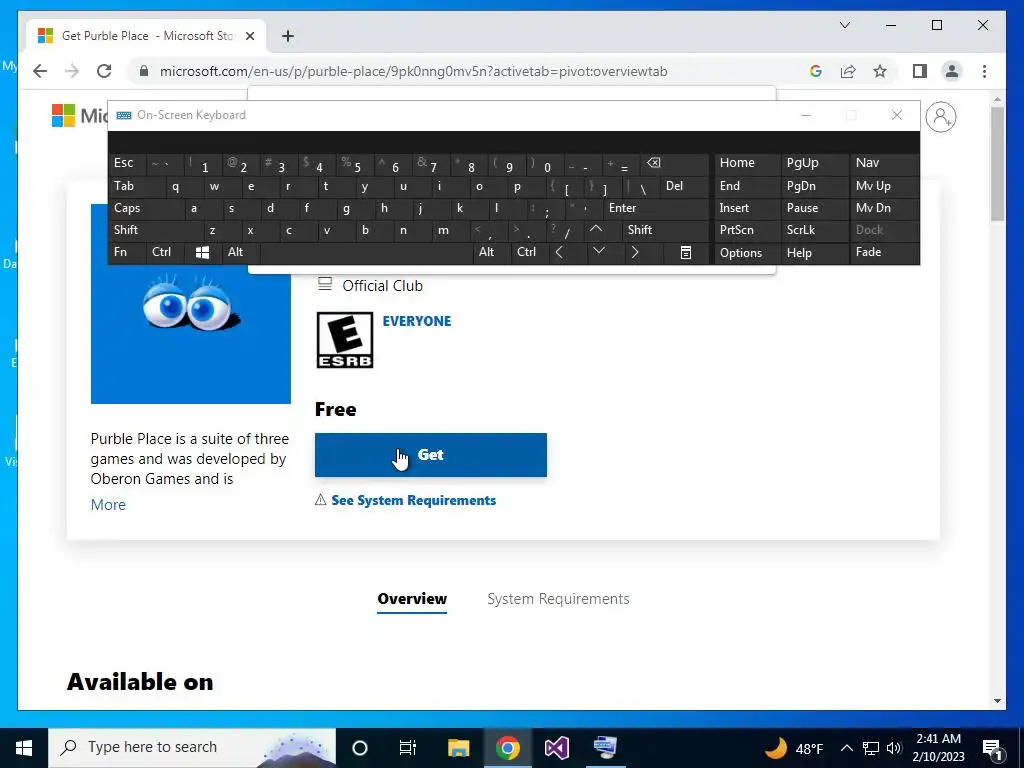
Task: Click the share page icon
Action: 848,71
